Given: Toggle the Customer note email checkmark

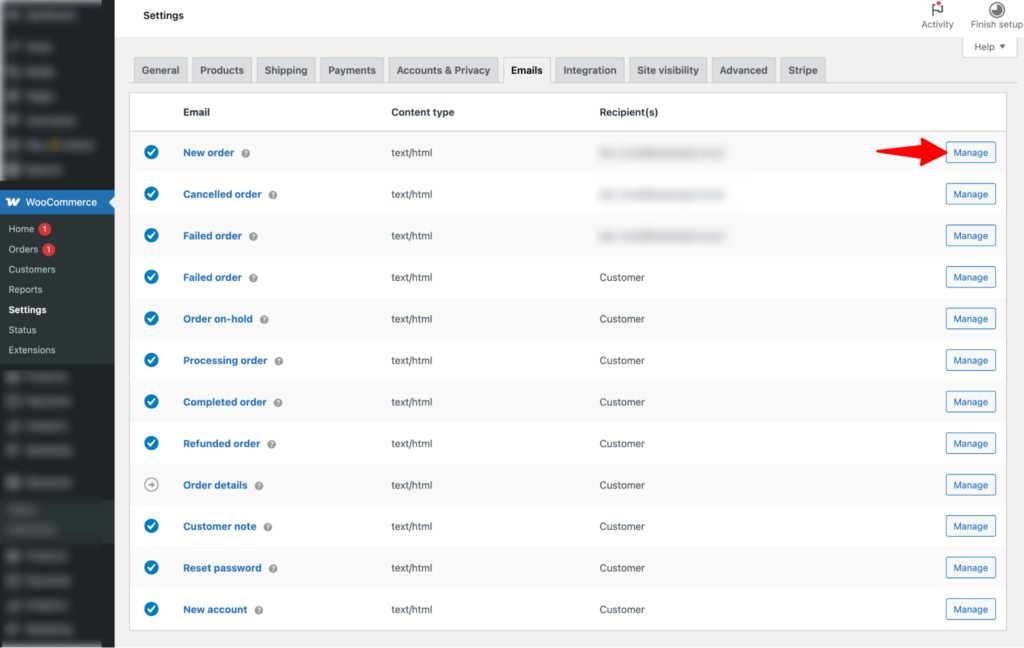Looking at the screenshot, I should (152, 525).
